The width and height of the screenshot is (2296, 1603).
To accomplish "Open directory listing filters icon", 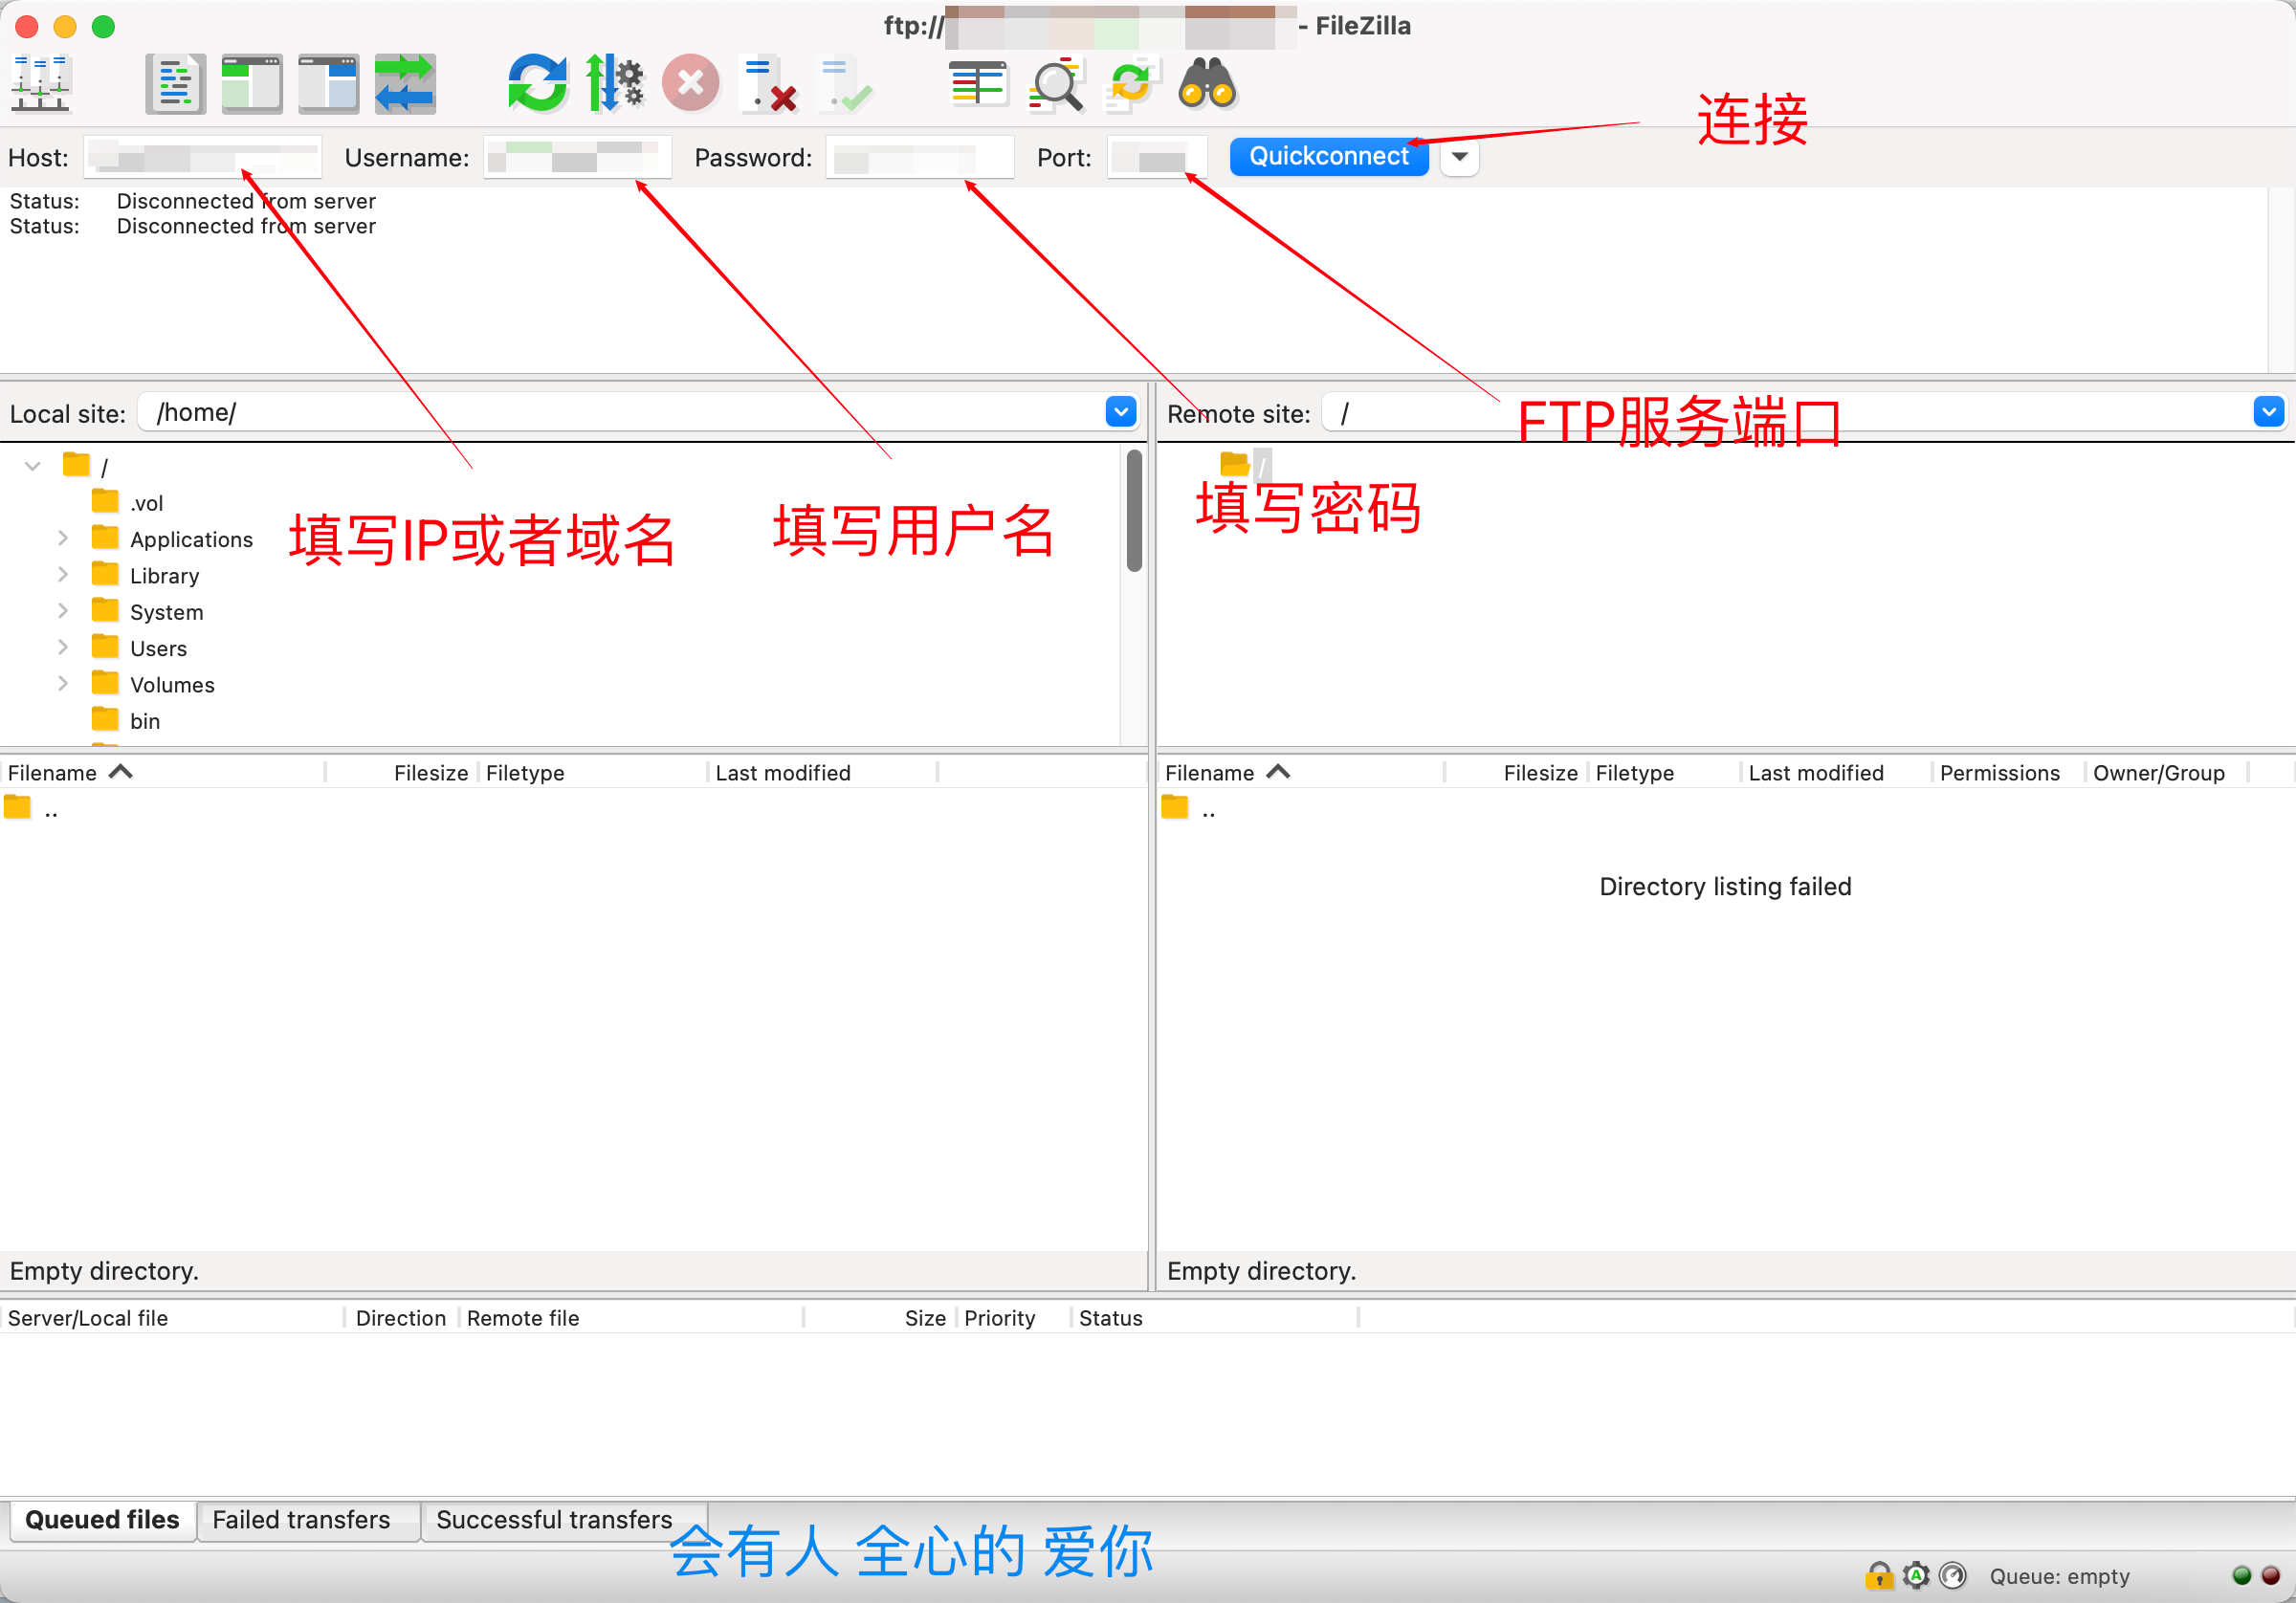I will [978, 84].
